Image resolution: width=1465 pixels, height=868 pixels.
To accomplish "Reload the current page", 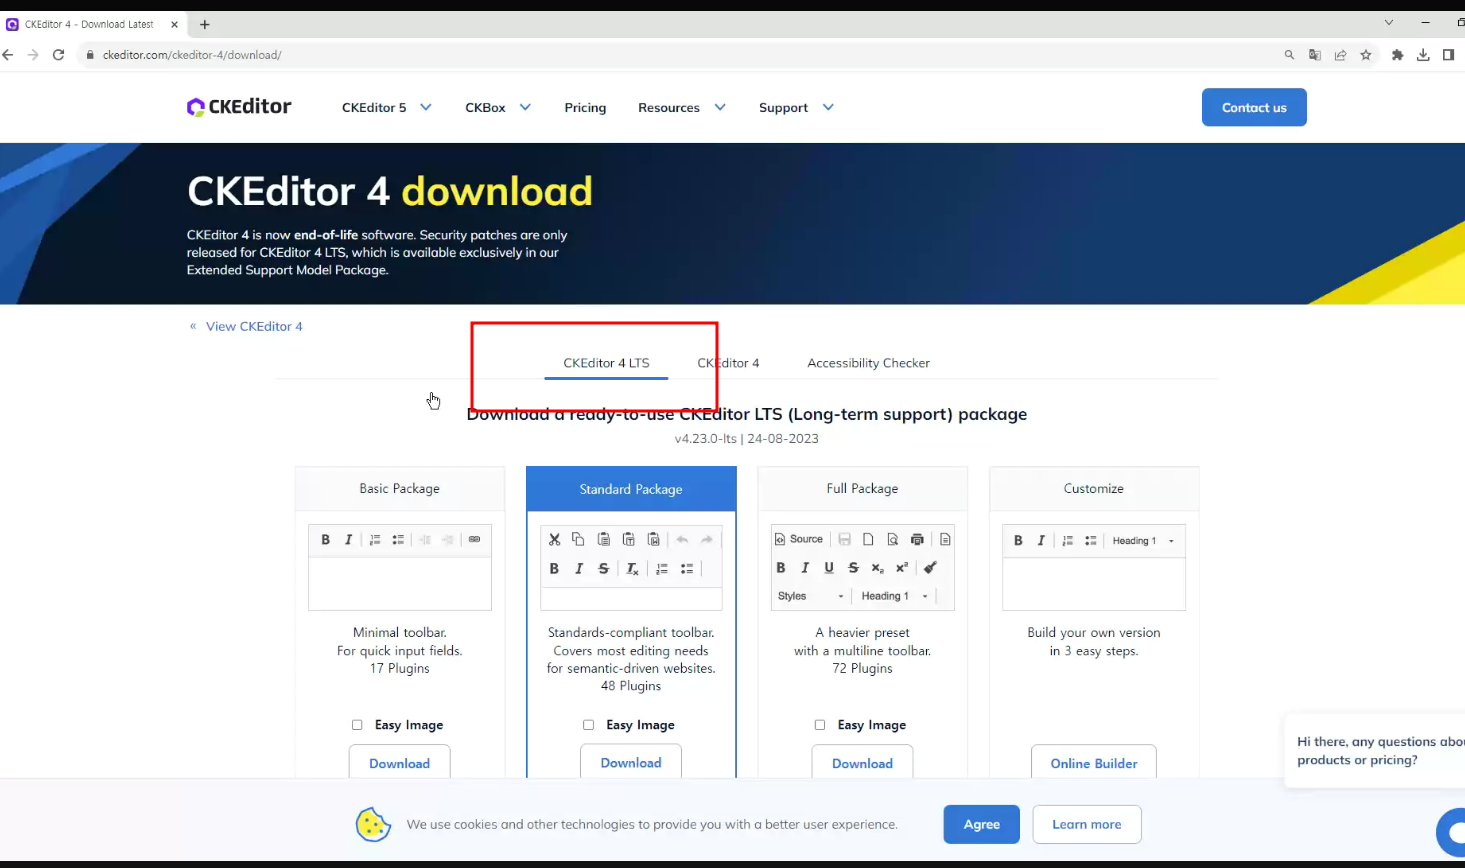I will 59,55.
